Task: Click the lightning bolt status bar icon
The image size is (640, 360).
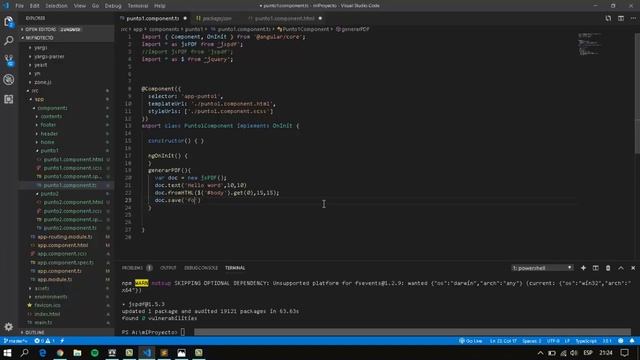Action: tap(62, 341)
